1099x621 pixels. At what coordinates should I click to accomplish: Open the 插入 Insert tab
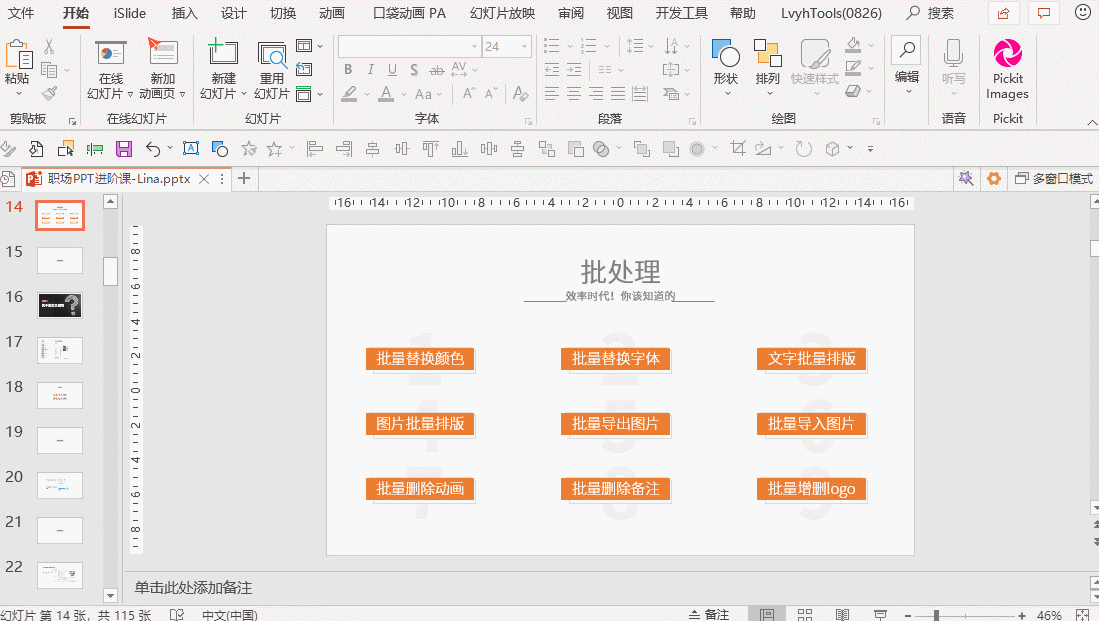[184, 13]
